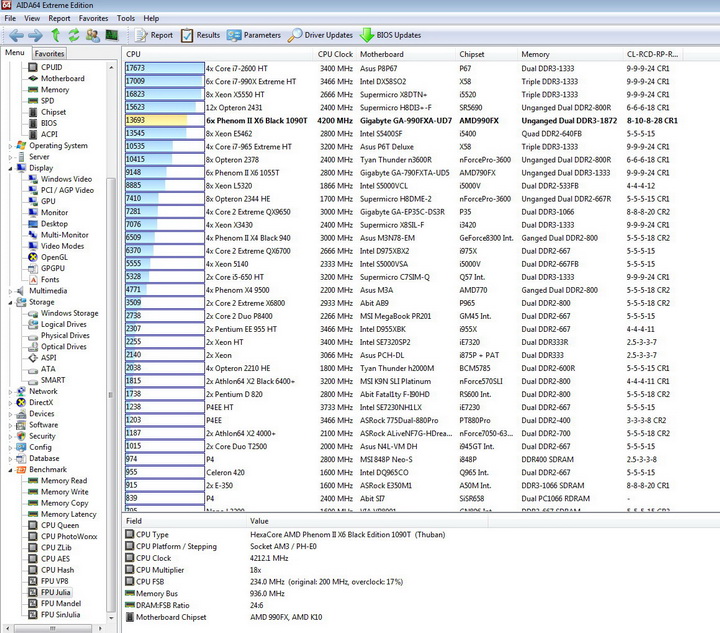Expand the Network node
Image resolution: width=720 pixels, height=633 pixels.
tap(10, 392)
